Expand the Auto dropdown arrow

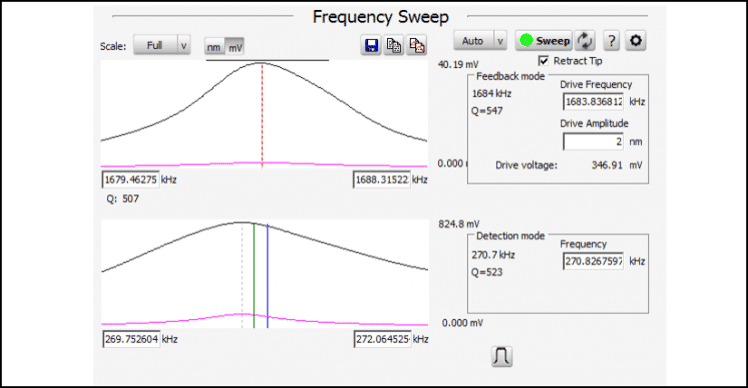(500, 41)
